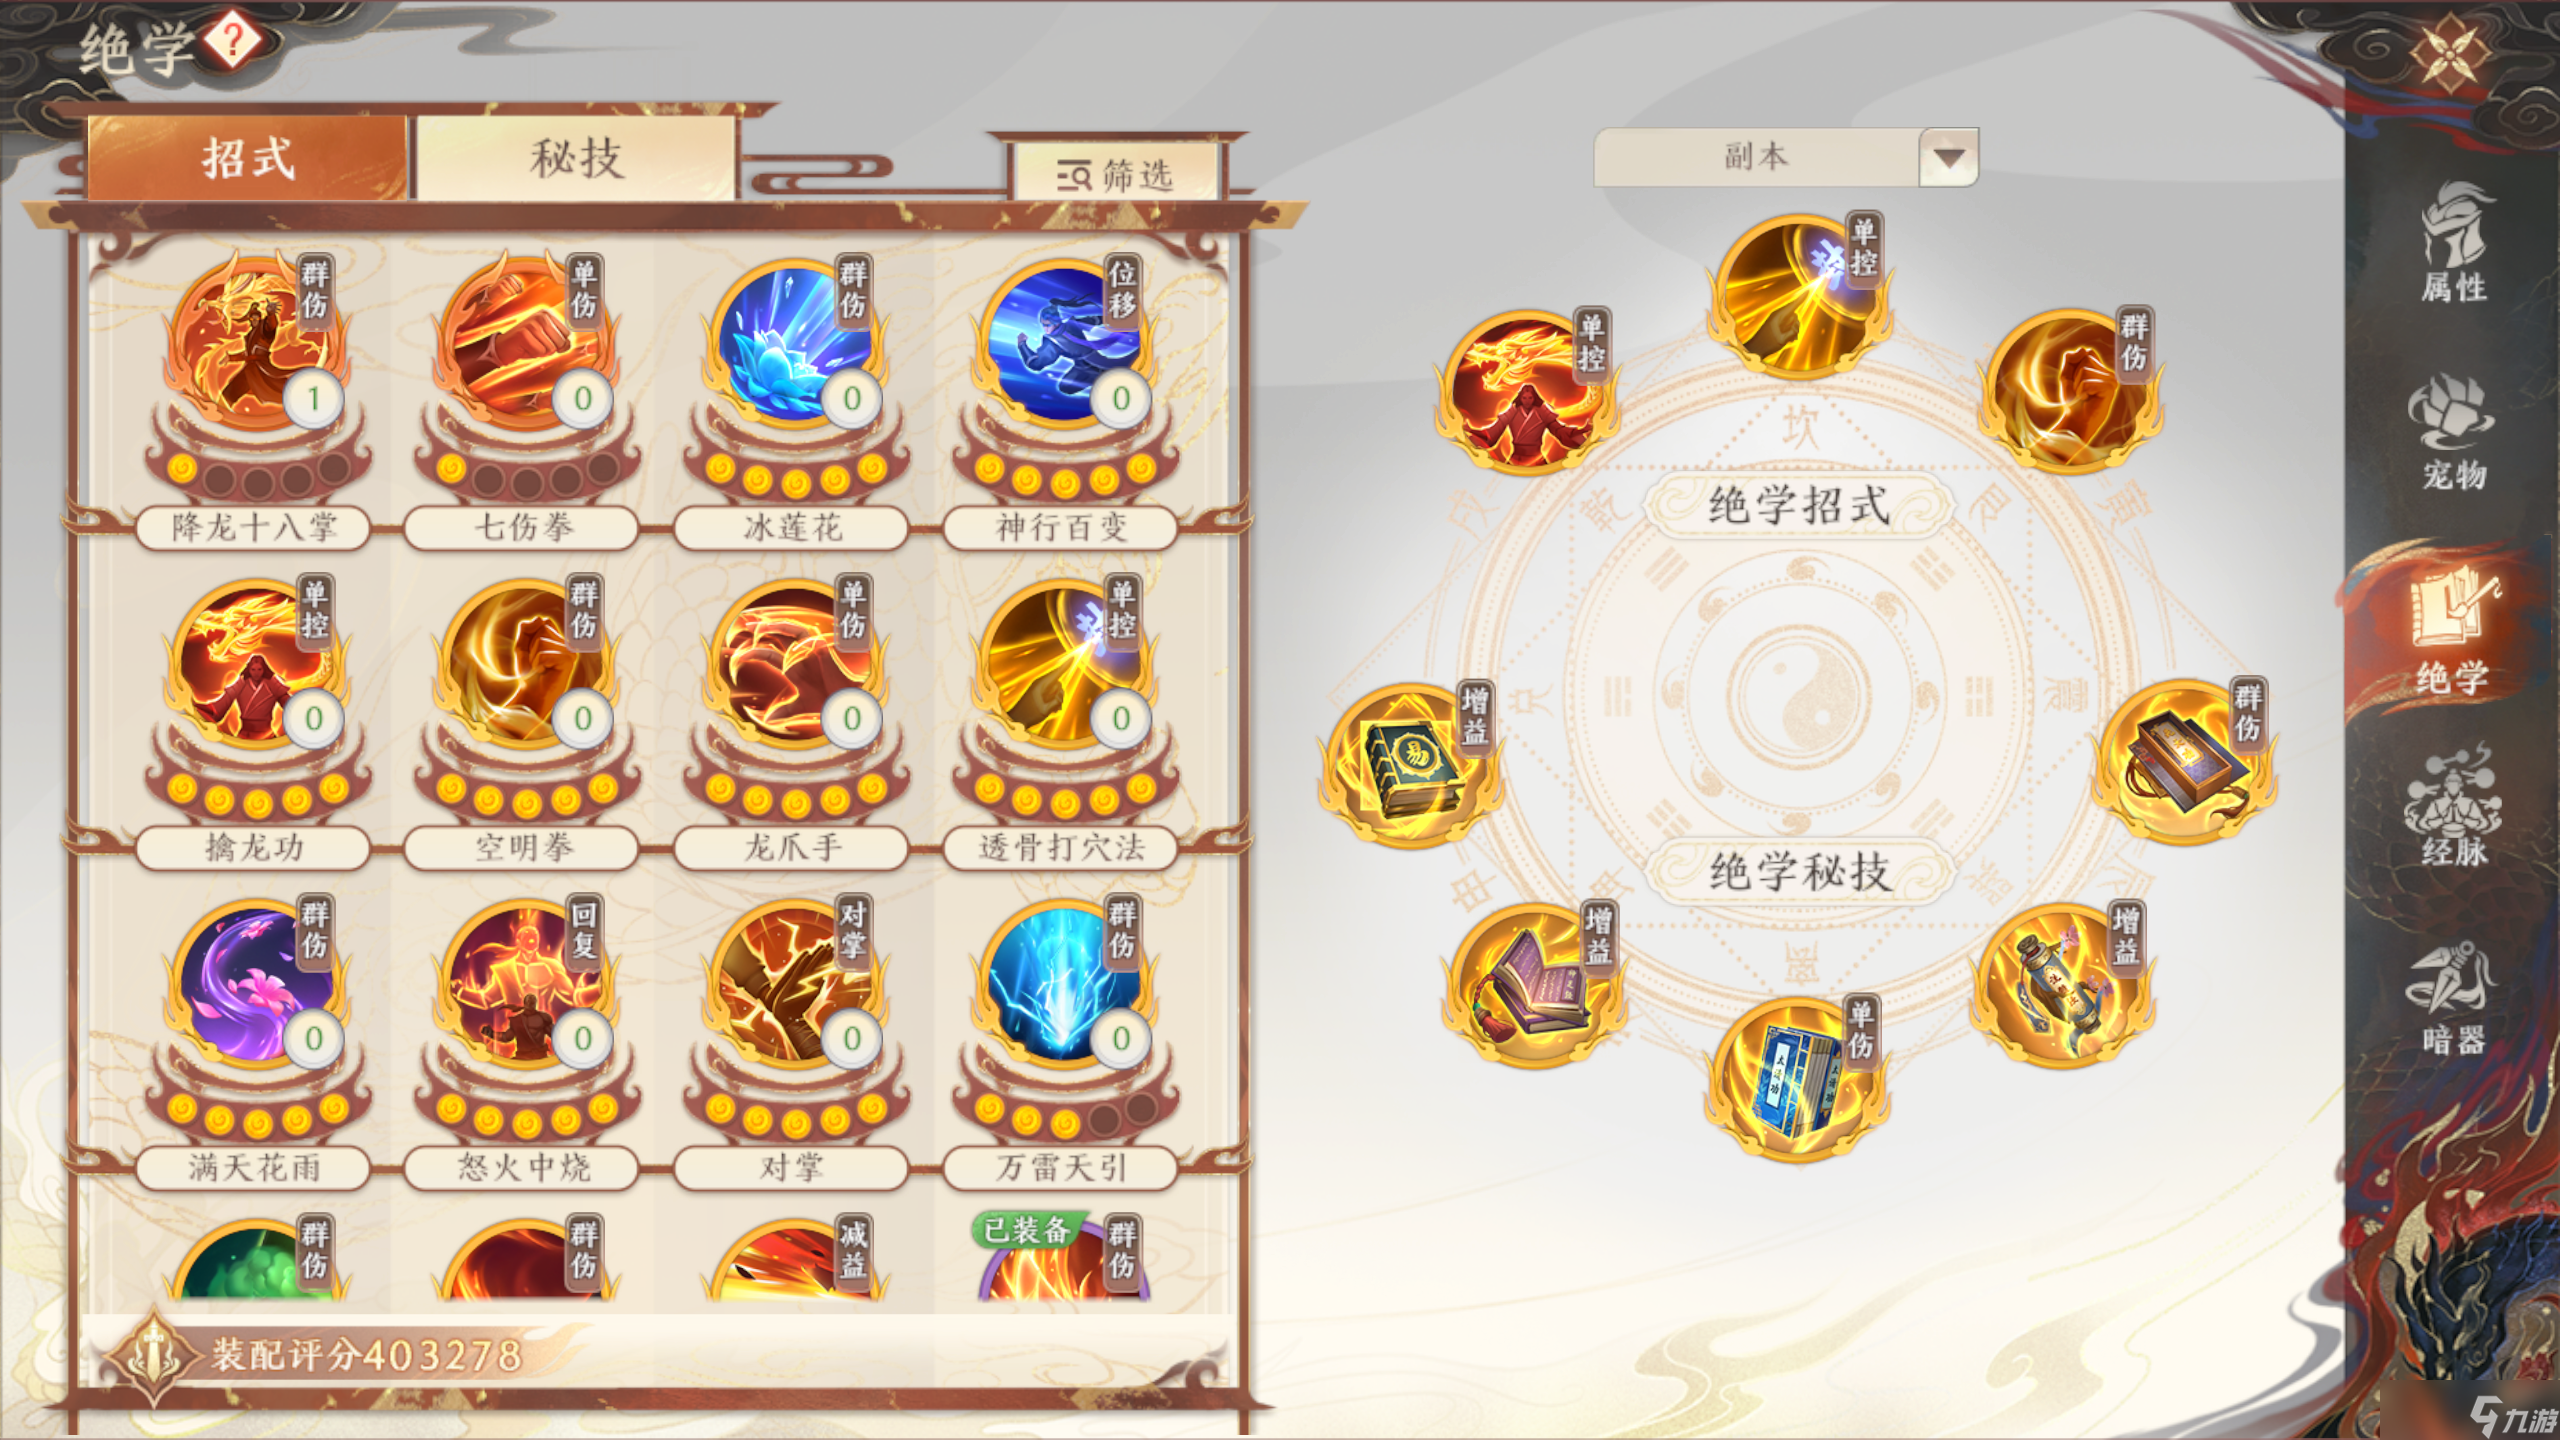Open the 暗器 sidebar icon
Screen dimensions: 2560x1440
[2455, 997]
